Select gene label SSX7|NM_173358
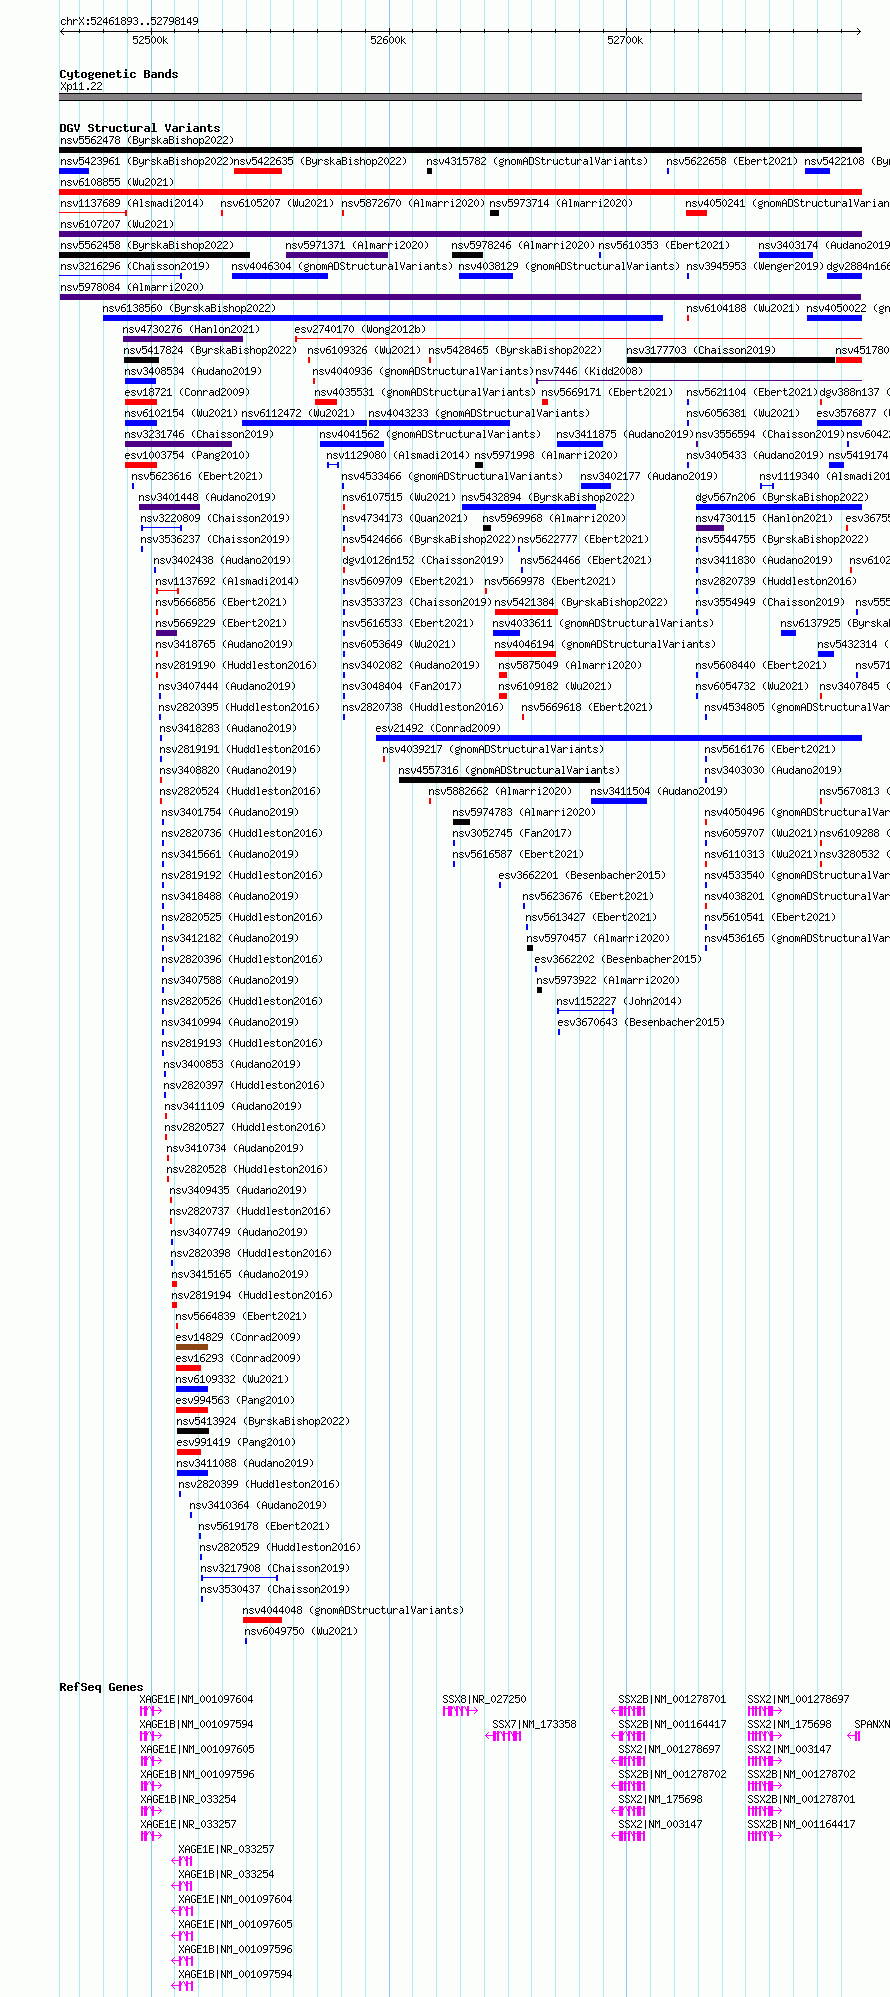 (x=534, y=1724)
